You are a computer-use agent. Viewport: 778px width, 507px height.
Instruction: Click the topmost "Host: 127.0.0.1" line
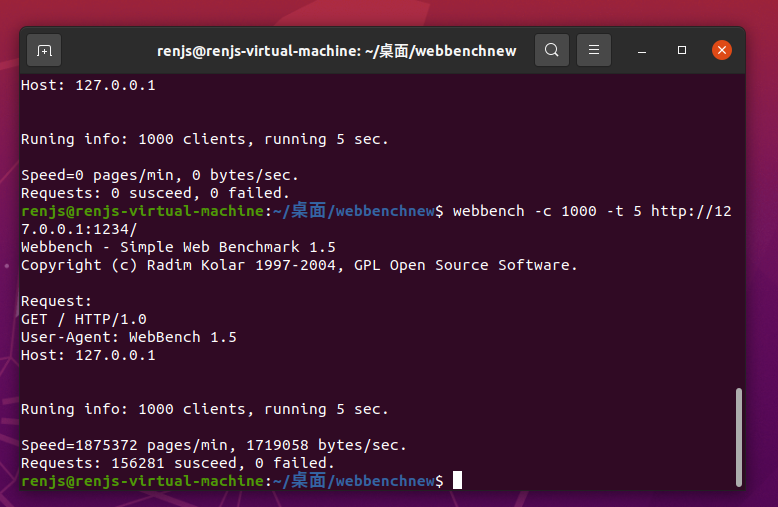[88, 85]
